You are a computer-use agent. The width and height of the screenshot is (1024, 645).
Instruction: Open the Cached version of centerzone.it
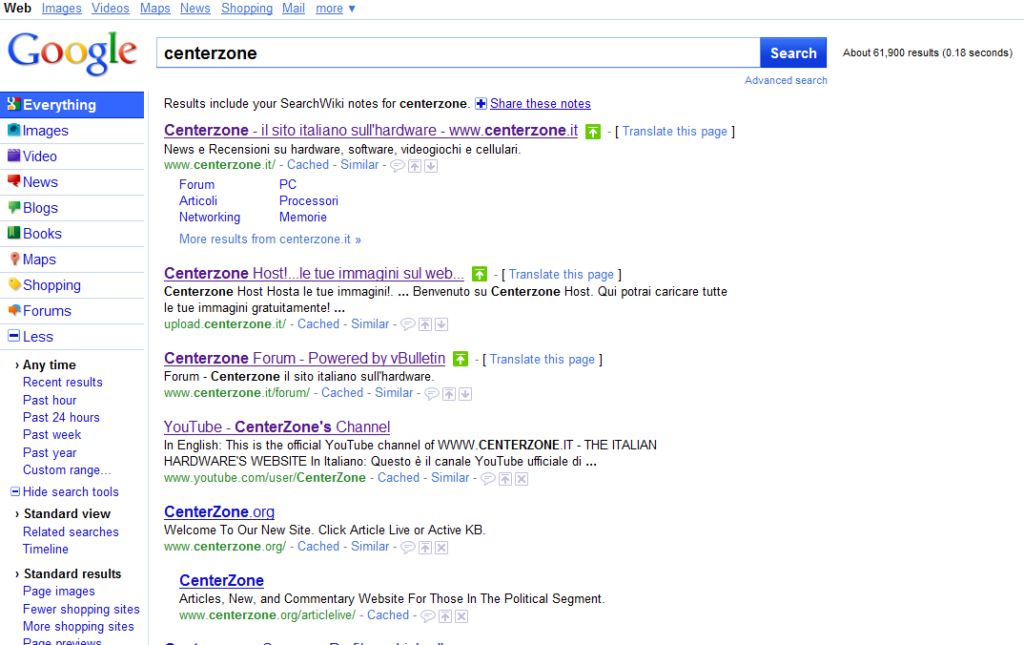point(308,165)
